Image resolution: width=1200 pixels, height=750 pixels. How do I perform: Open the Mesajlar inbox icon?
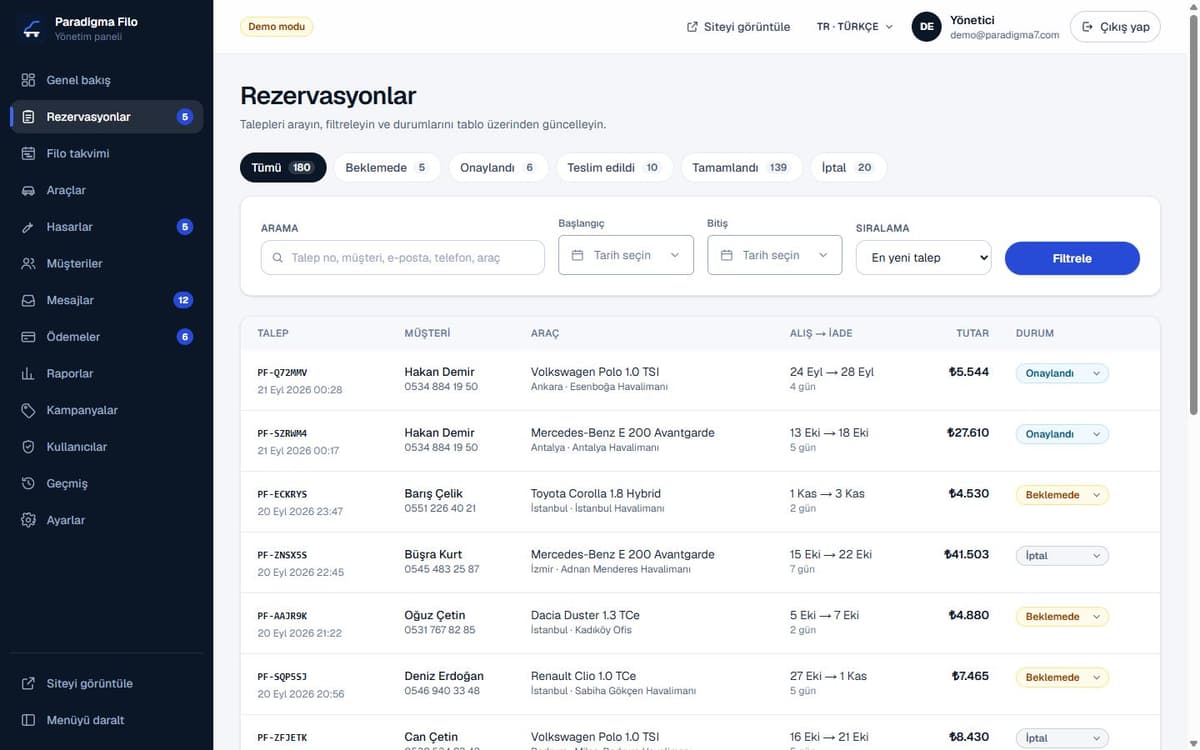click(x=28, y=300)
